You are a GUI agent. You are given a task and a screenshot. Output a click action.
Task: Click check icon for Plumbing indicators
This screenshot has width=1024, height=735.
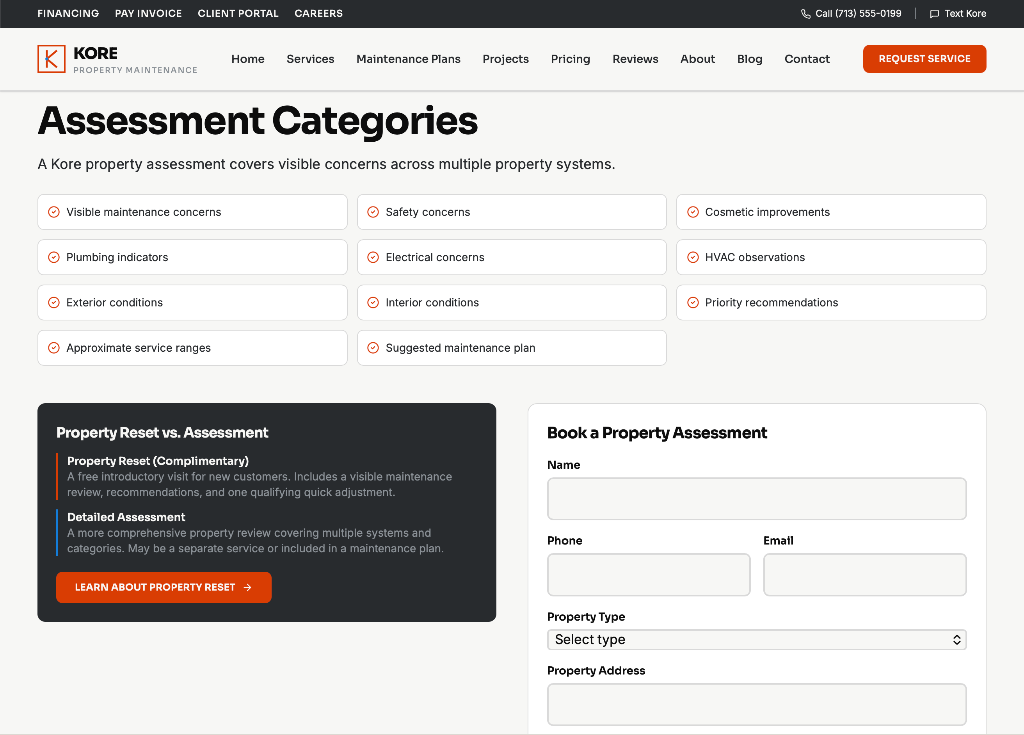point(54,257)
